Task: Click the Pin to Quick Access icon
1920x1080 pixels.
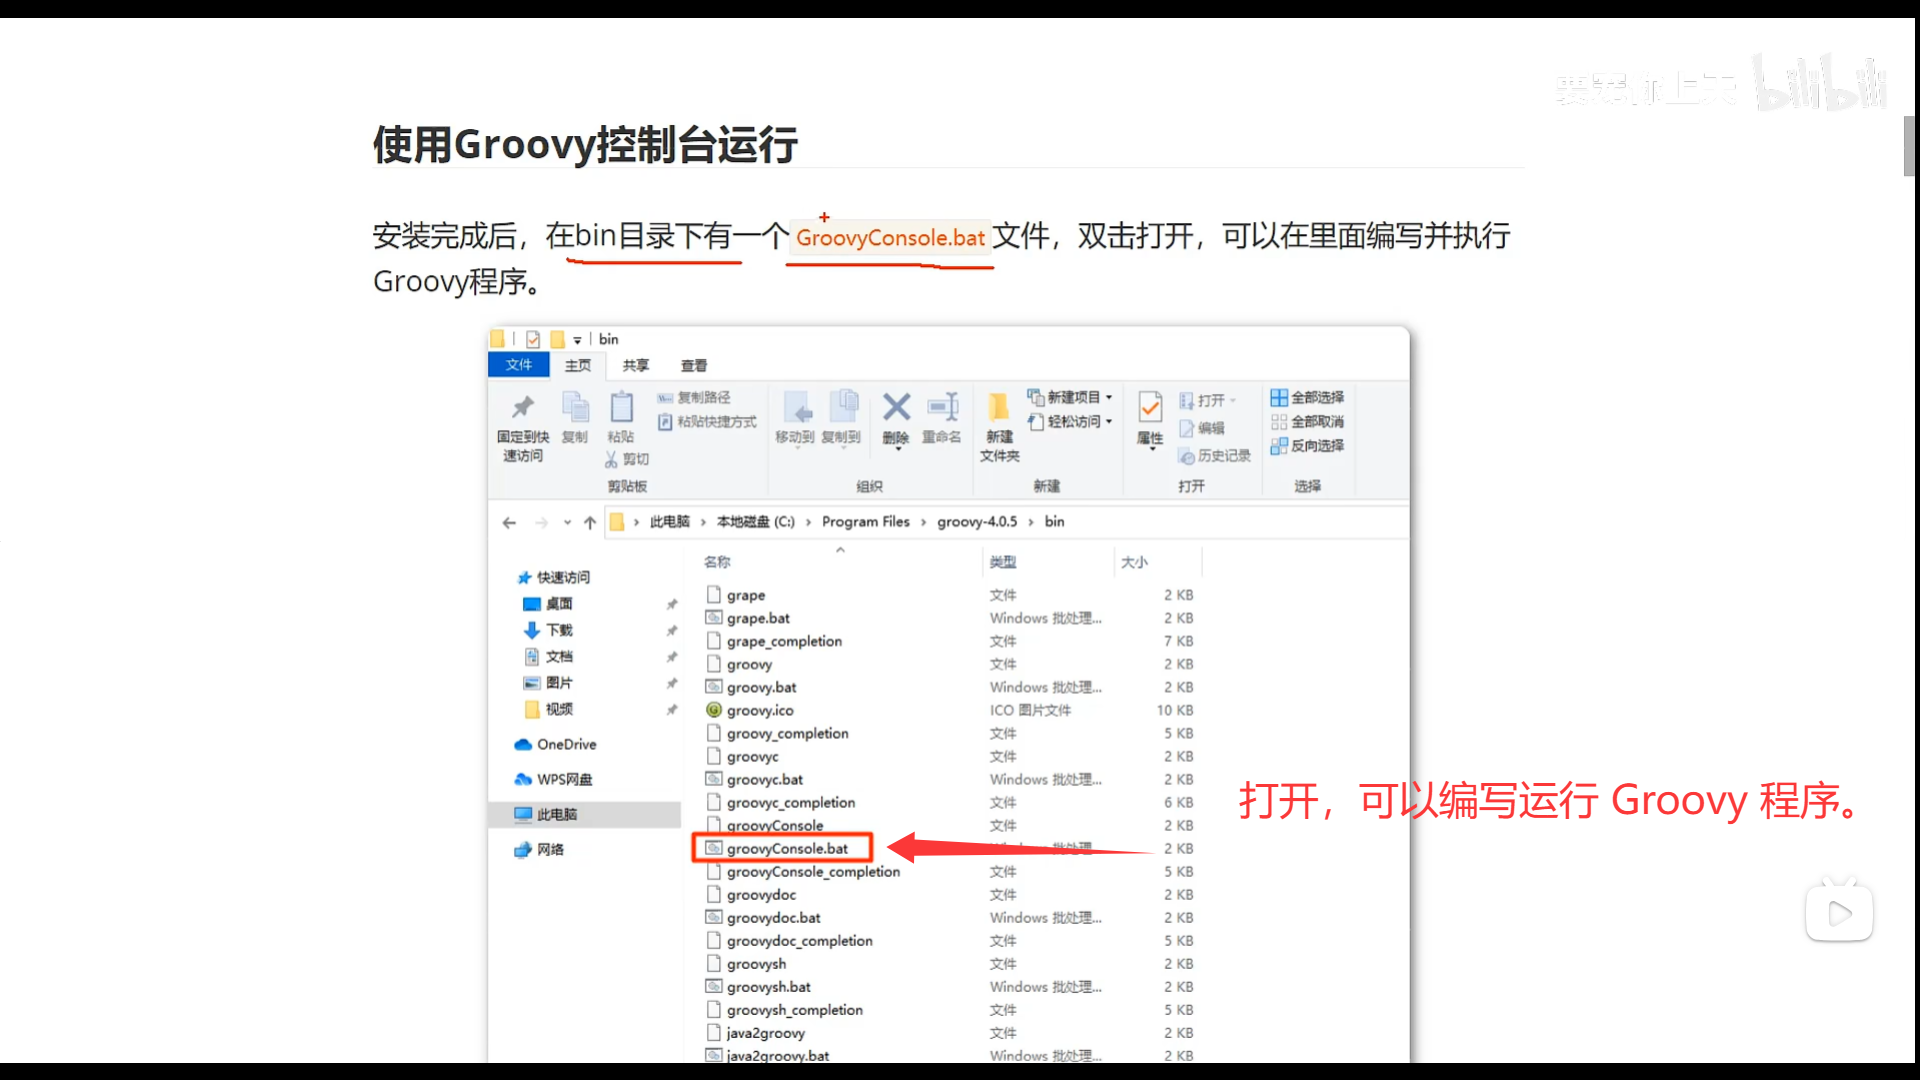Action: pyautogui.click(x=523, y=407)
